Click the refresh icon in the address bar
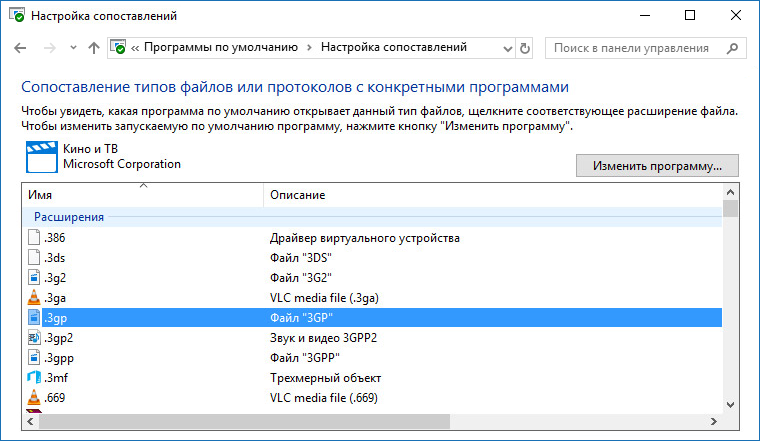Image resolution: width=760 pixels, height=441 pixels. pyautogui.click(x=524, y=48)
